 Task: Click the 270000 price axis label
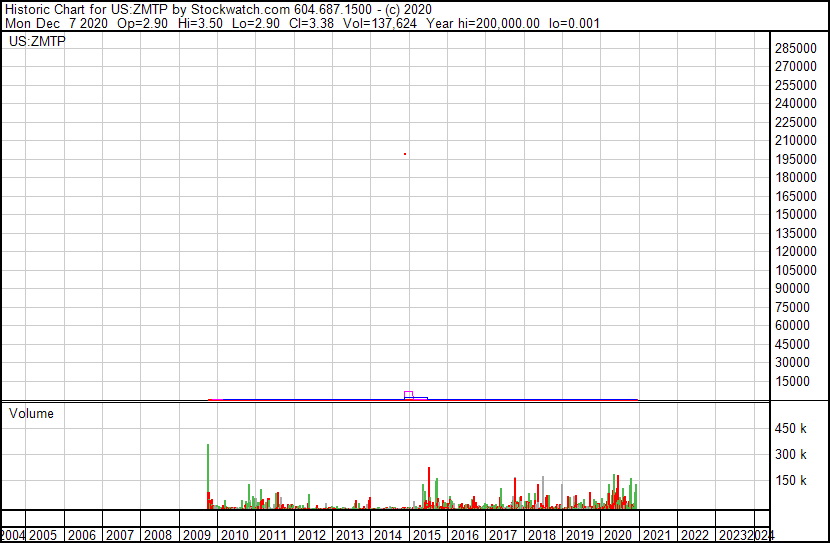[796, 67]
